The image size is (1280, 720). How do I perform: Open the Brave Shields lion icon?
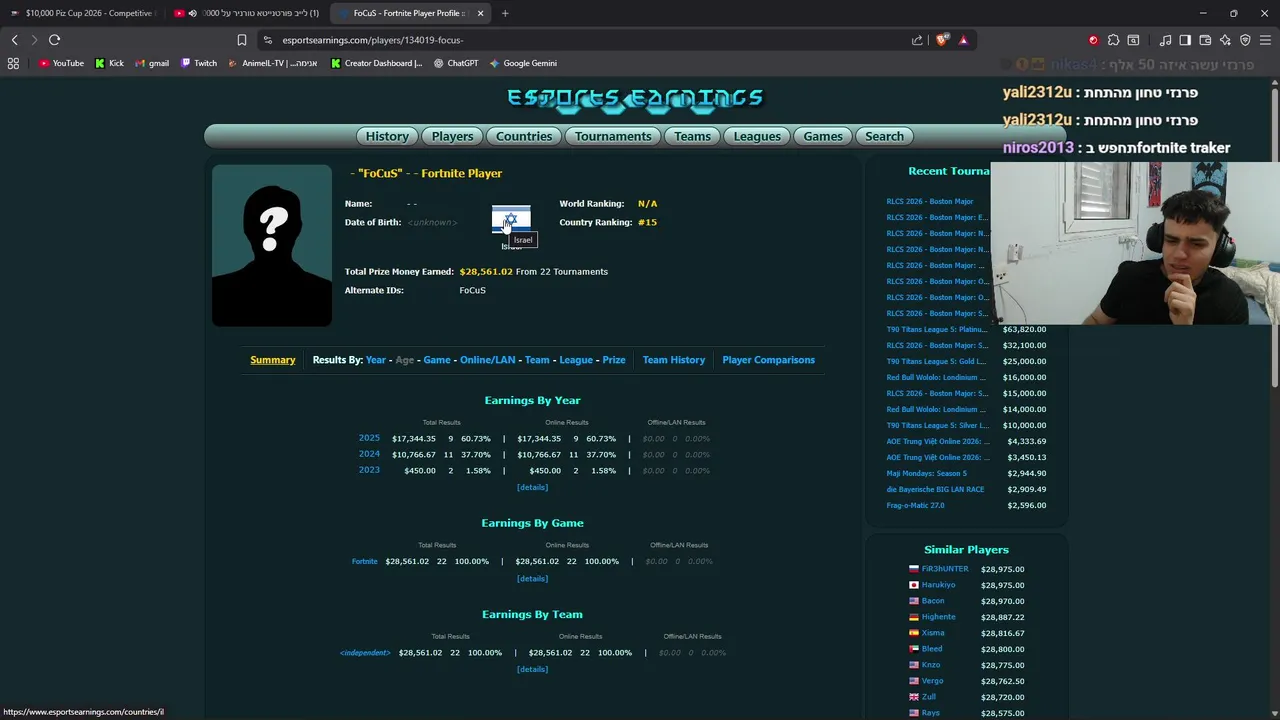pyautogui.click(x=941, y=40)
